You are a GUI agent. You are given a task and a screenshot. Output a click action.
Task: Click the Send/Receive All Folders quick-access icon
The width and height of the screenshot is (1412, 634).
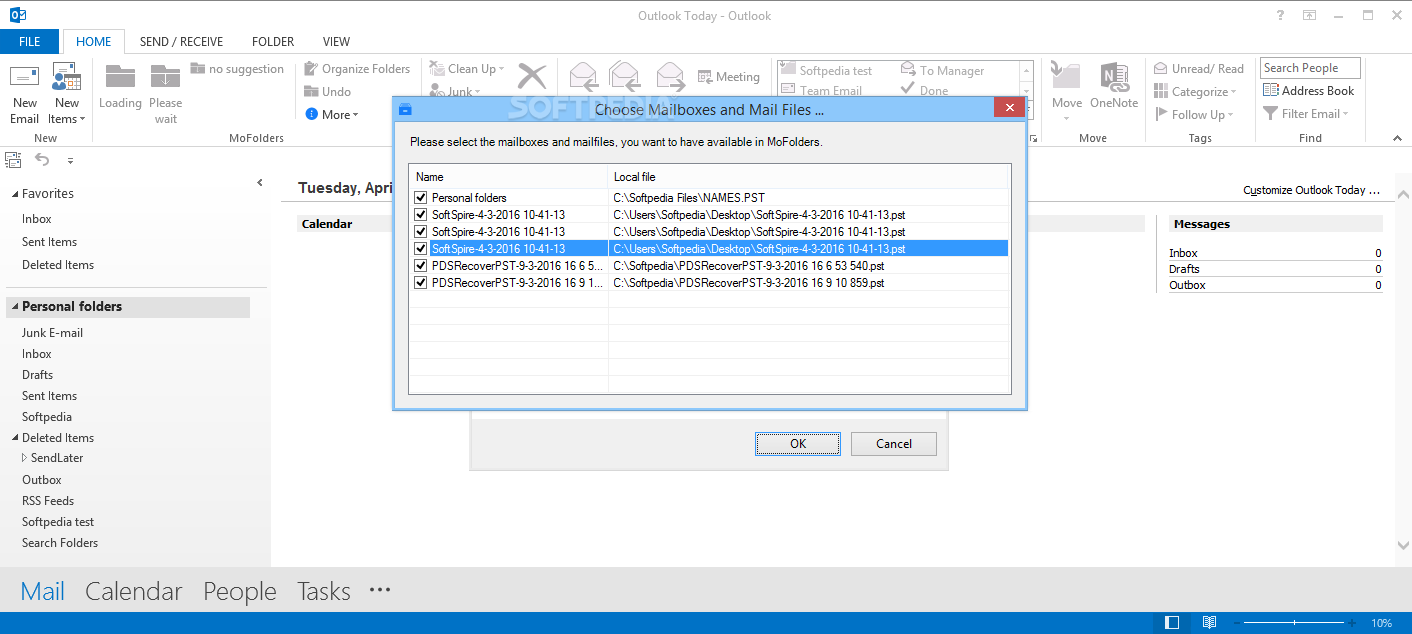[x=13, y=159]
